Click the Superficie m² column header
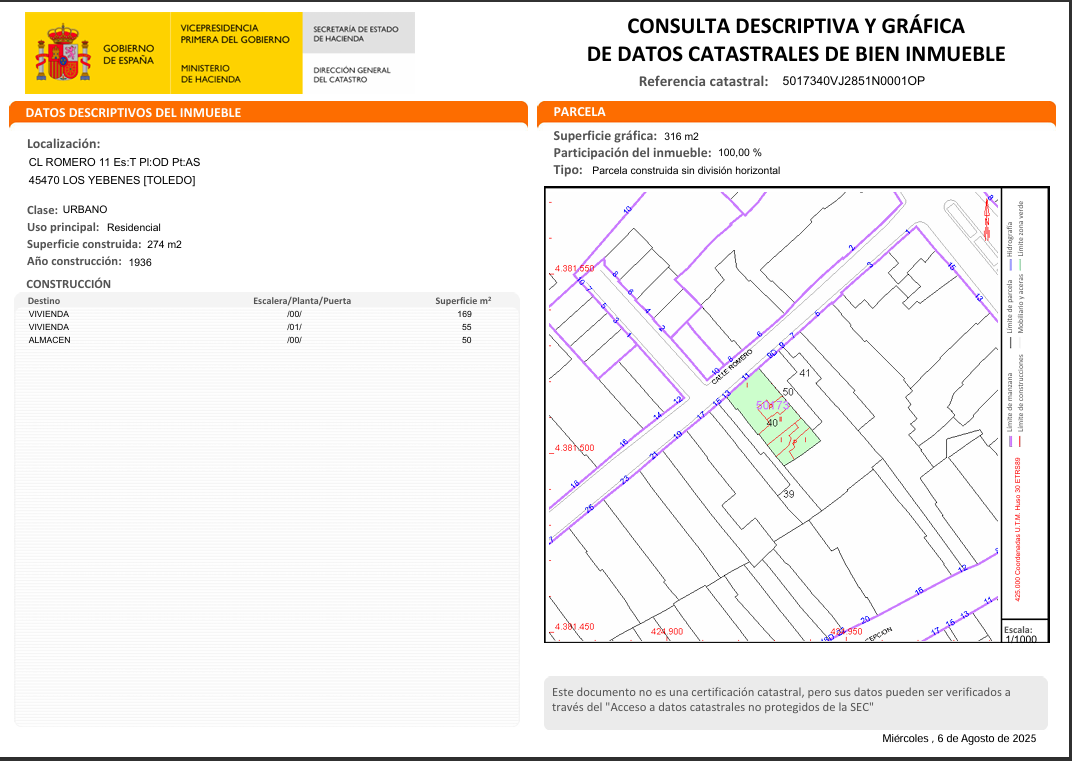Screen dimensions: 1072x761 point(463,301)
